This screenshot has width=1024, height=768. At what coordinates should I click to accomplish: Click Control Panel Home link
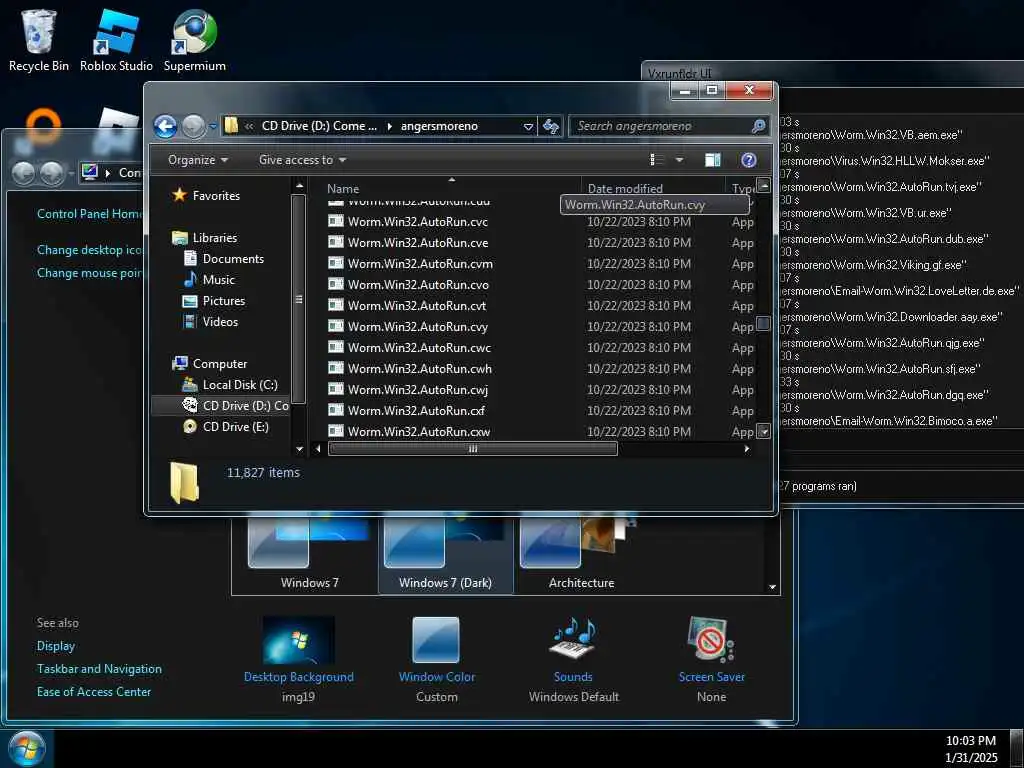[x=89, y=214]
